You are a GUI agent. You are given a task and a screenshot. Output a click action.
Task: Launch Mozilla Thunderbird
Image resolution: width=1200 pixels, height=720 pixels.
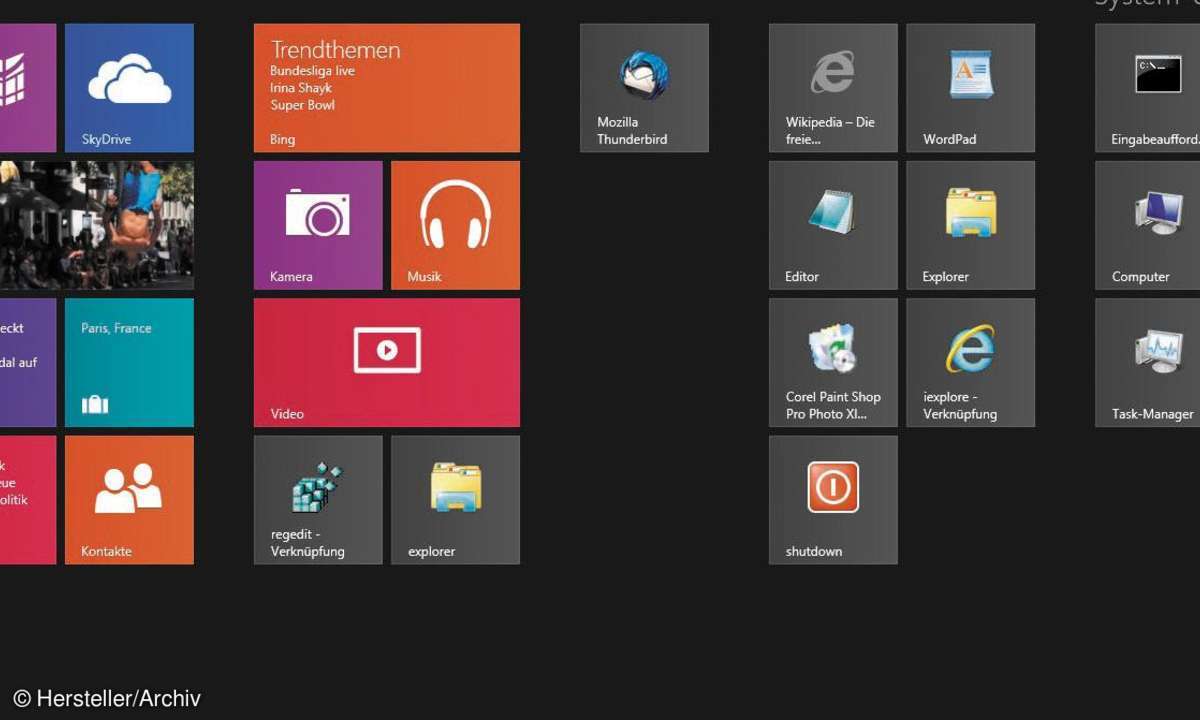coord(644,88)
